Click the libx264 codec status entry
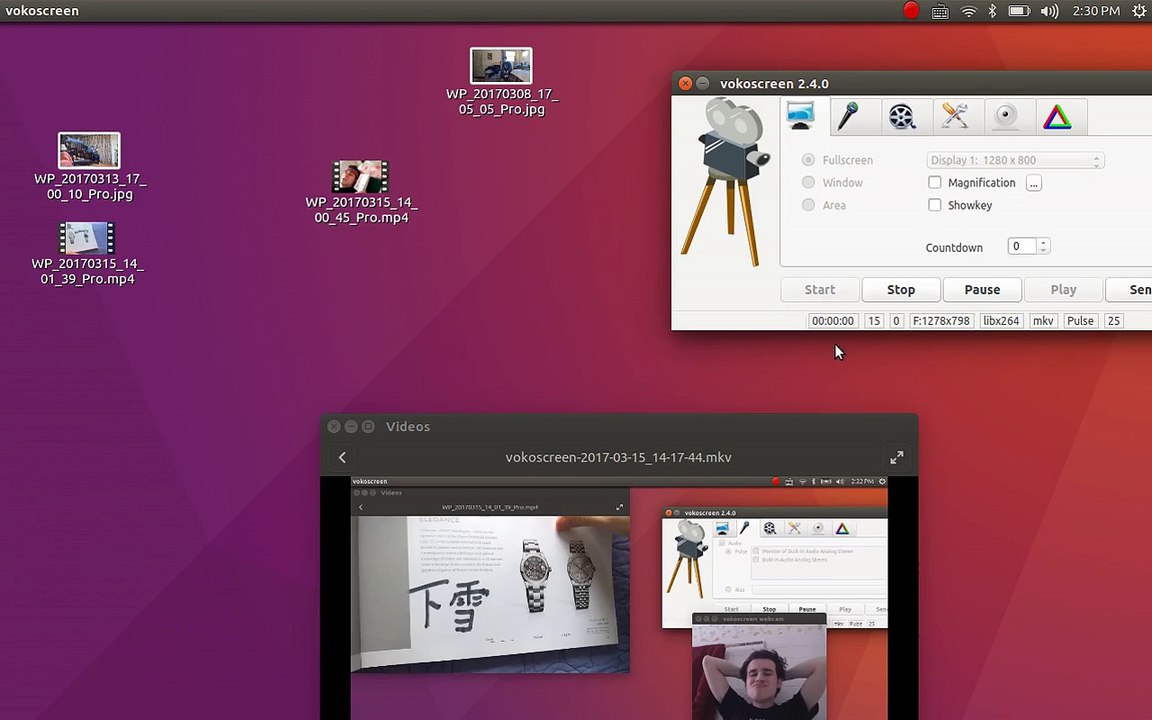1152x720 pixels. click(1001, 321)
